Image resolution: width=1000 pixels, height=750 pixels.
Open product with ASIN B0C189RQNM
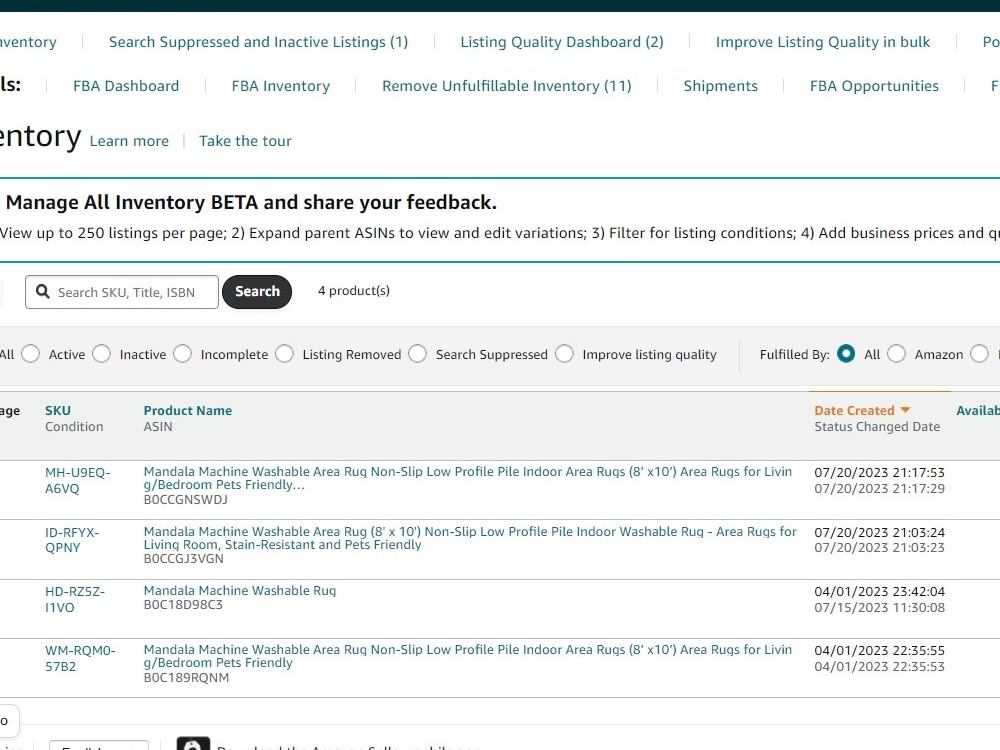tap(467, 656)
